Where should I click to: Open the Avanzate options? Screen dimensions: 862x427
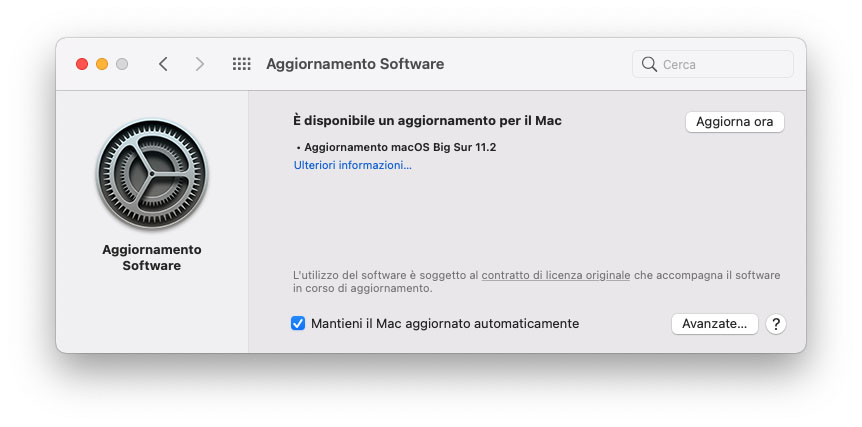click(x=714, y=324)
